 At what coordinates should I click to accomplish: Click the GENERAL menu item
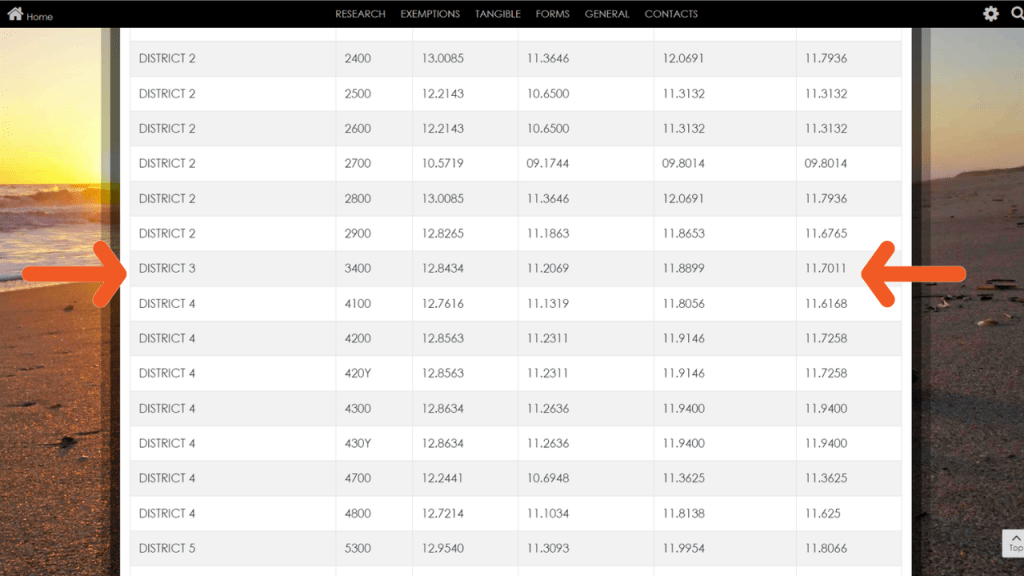click(x=607, y=14)
